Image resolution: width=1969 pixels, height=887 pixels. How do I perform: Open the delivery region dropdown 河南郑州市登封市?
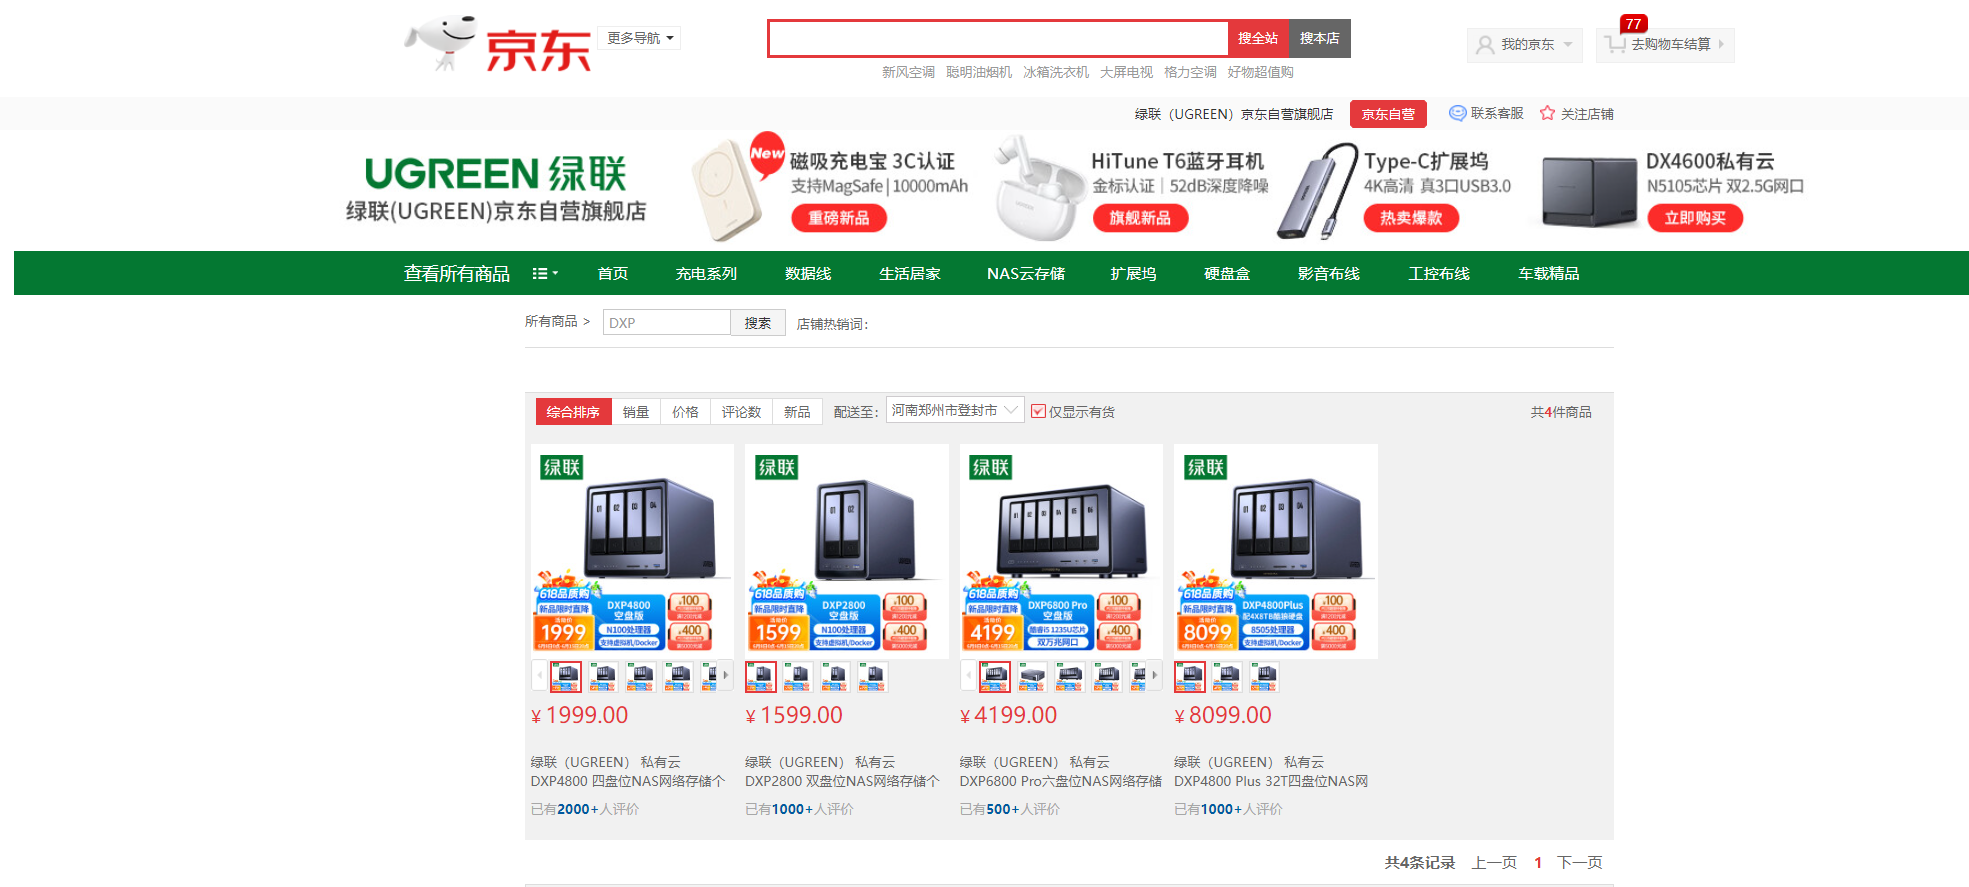coord(955,410)
